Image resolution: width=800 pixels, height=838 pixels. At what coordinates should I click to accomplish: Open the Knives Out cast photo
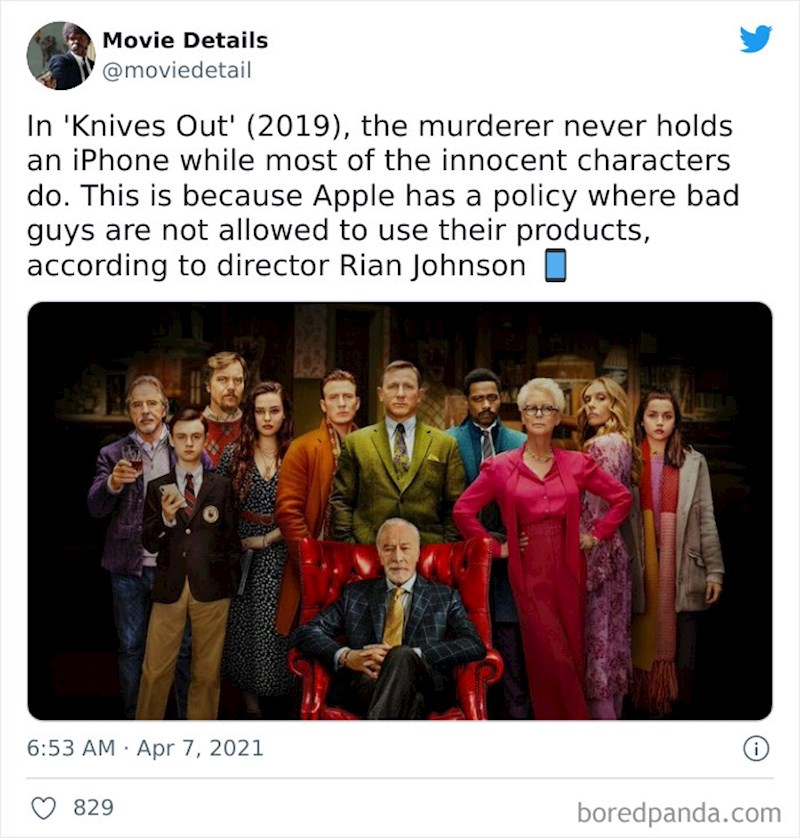[400, 511]
